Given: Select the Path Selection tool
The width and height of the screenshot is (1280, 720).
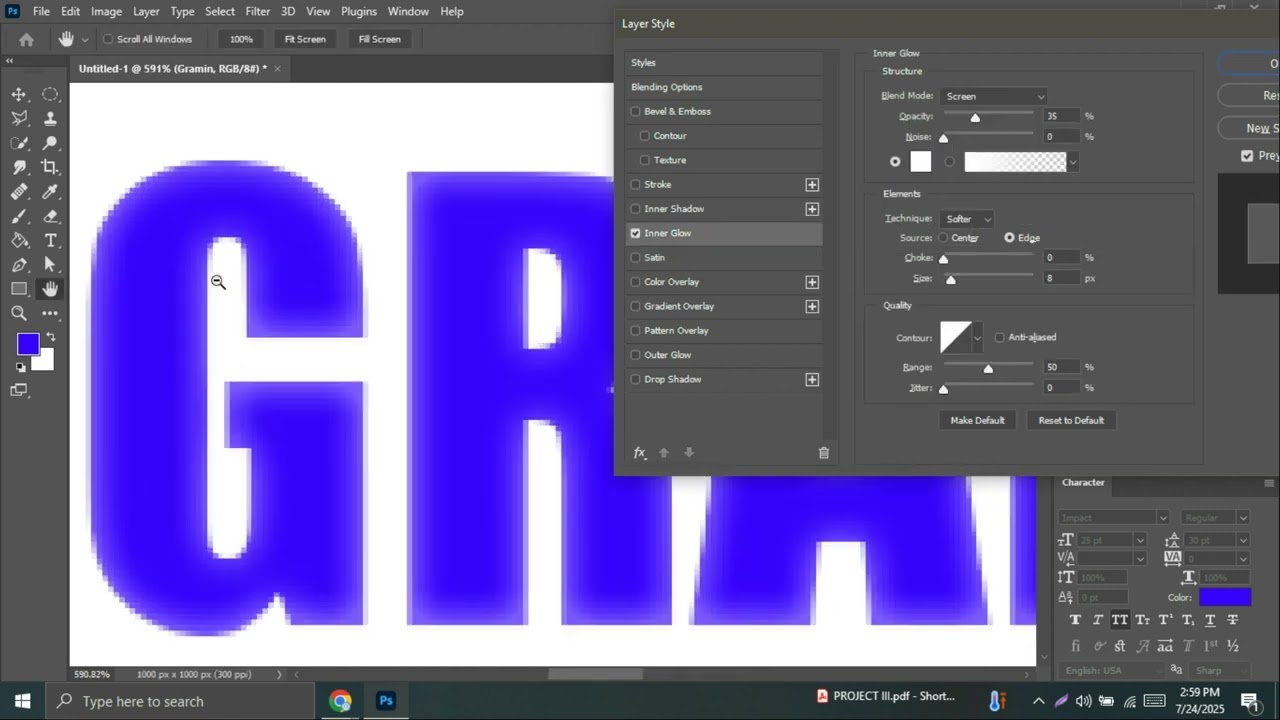Looking at the screenshot, I should pos(50,265).
